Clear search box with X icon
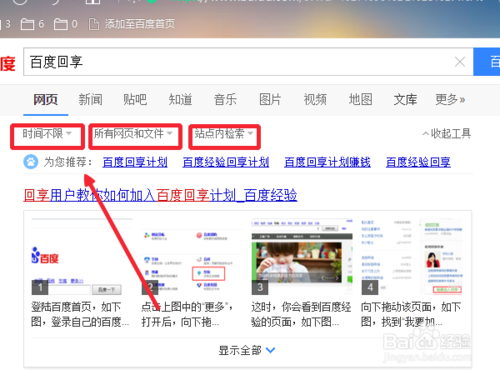The height and width of the screenshot is (375, 500). (x=460, y=62)
